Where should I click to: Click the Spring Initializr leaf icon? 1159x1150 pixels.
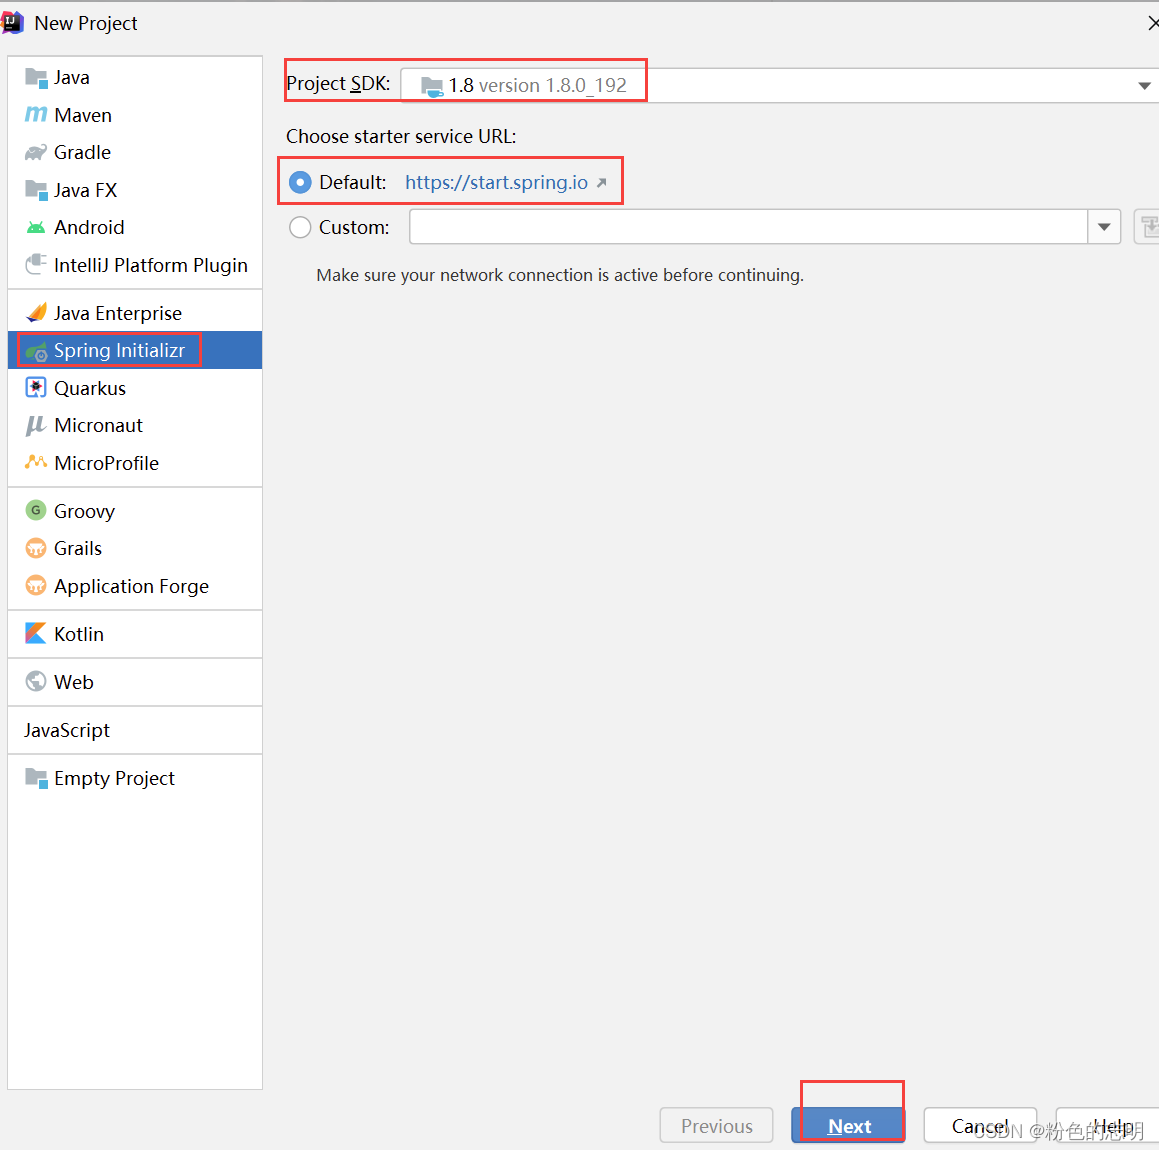35,351
